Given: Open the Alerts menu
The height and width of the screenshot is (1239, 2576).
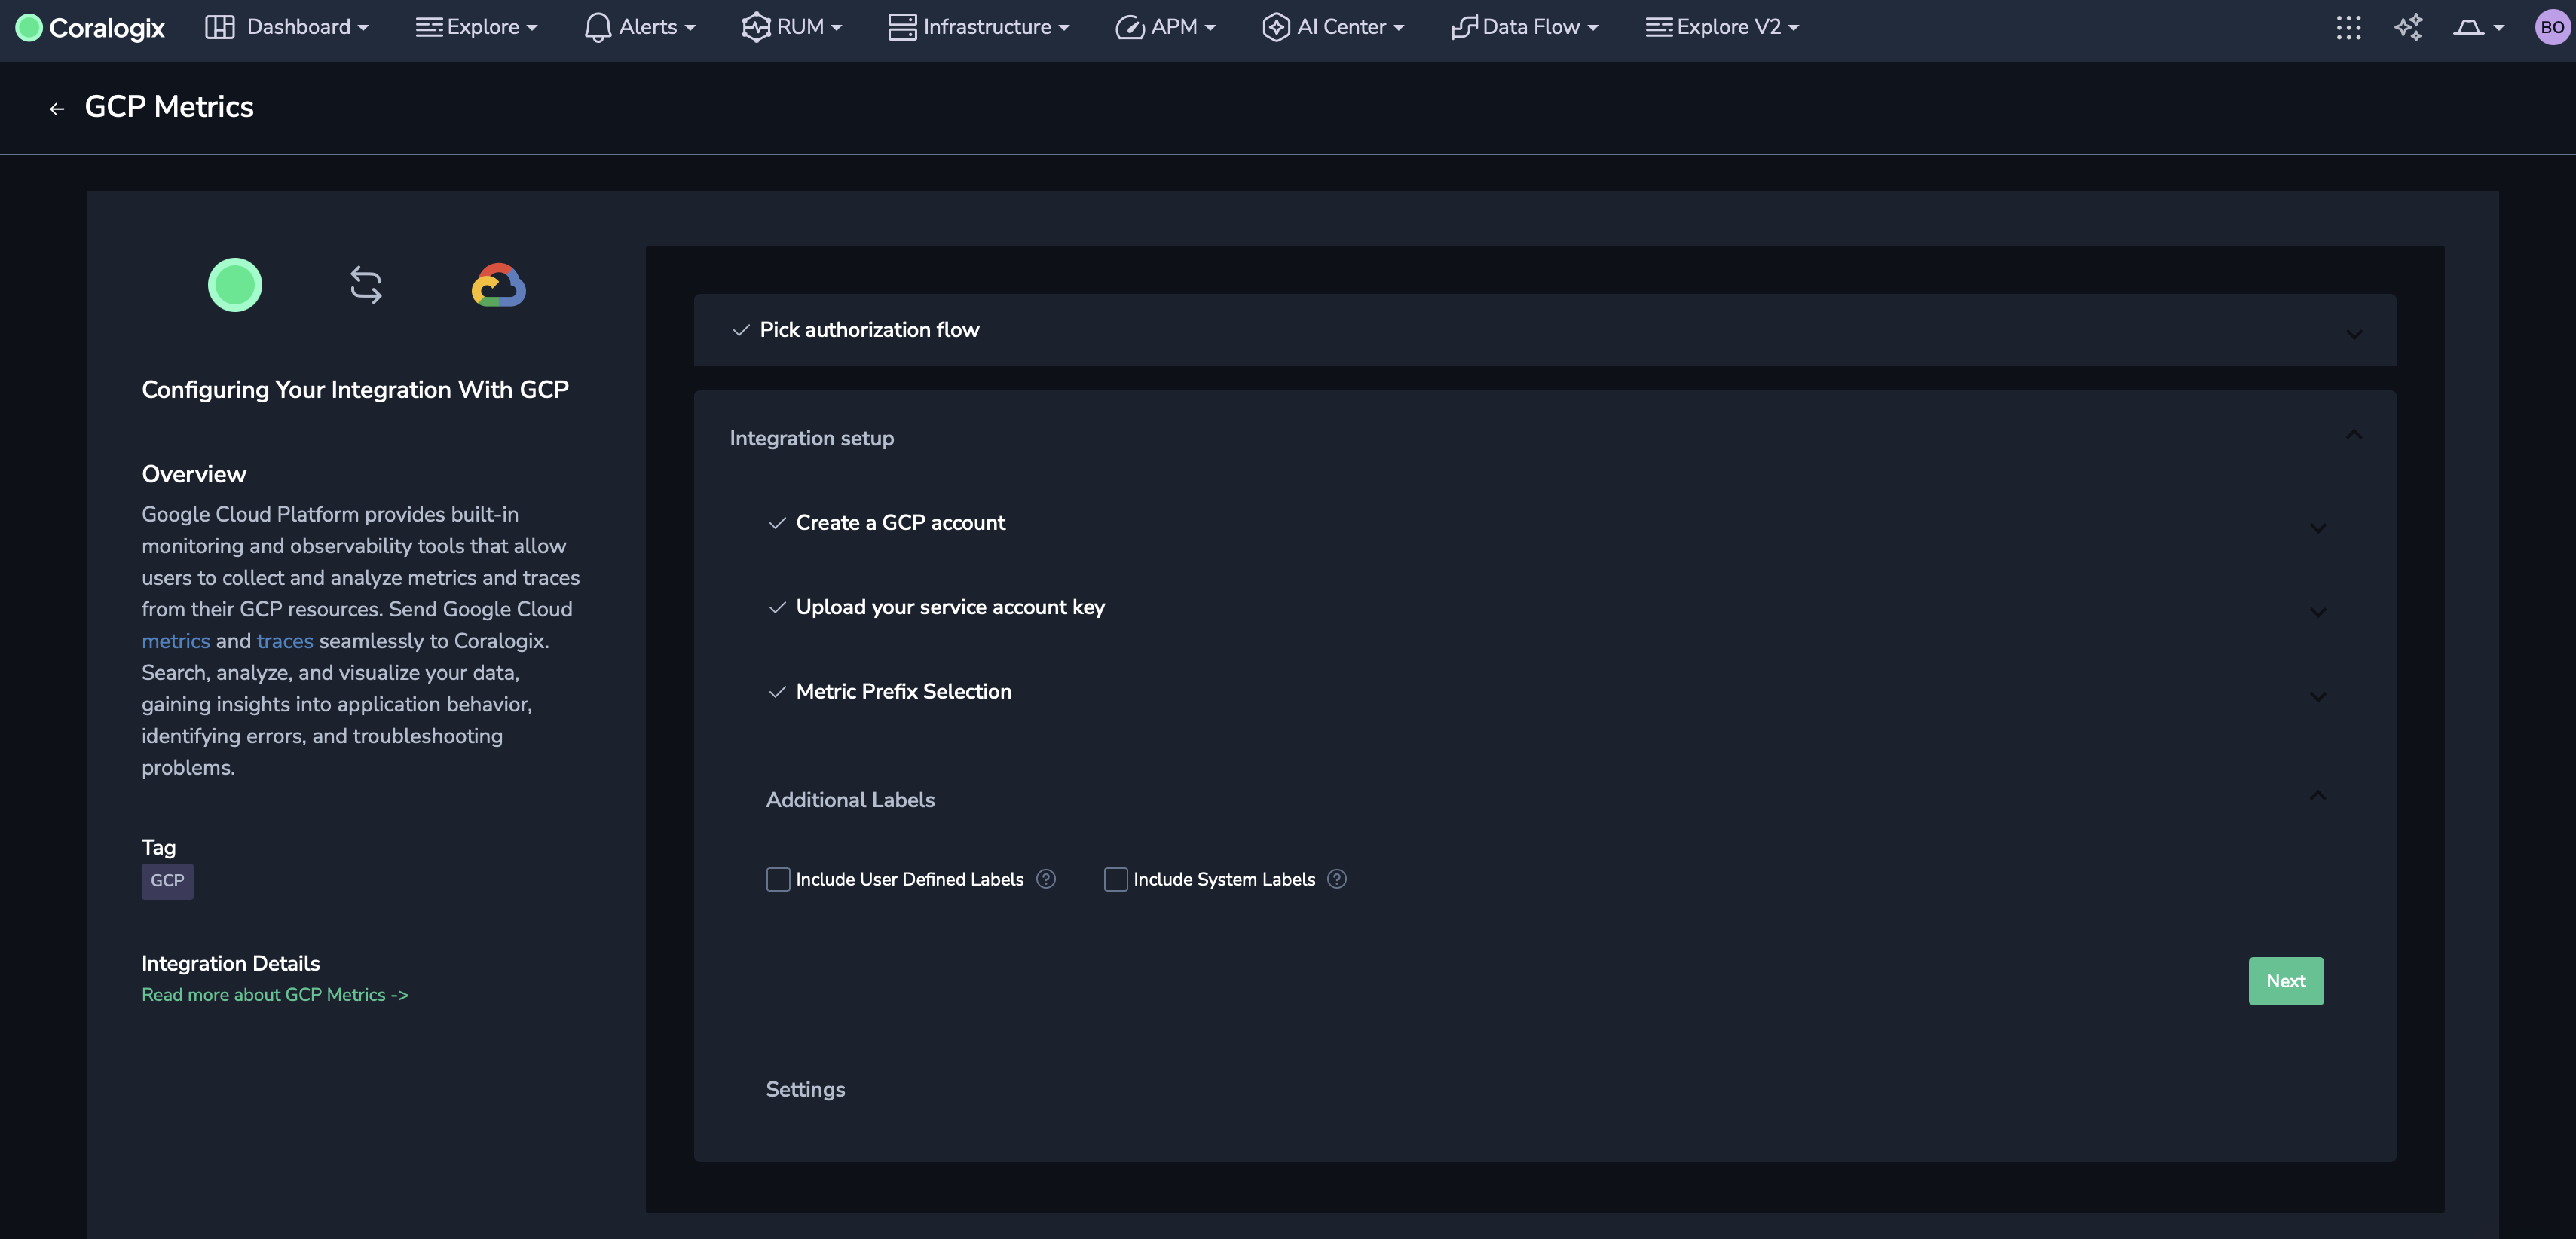Looking at the screenshot, I should (640, 27).
